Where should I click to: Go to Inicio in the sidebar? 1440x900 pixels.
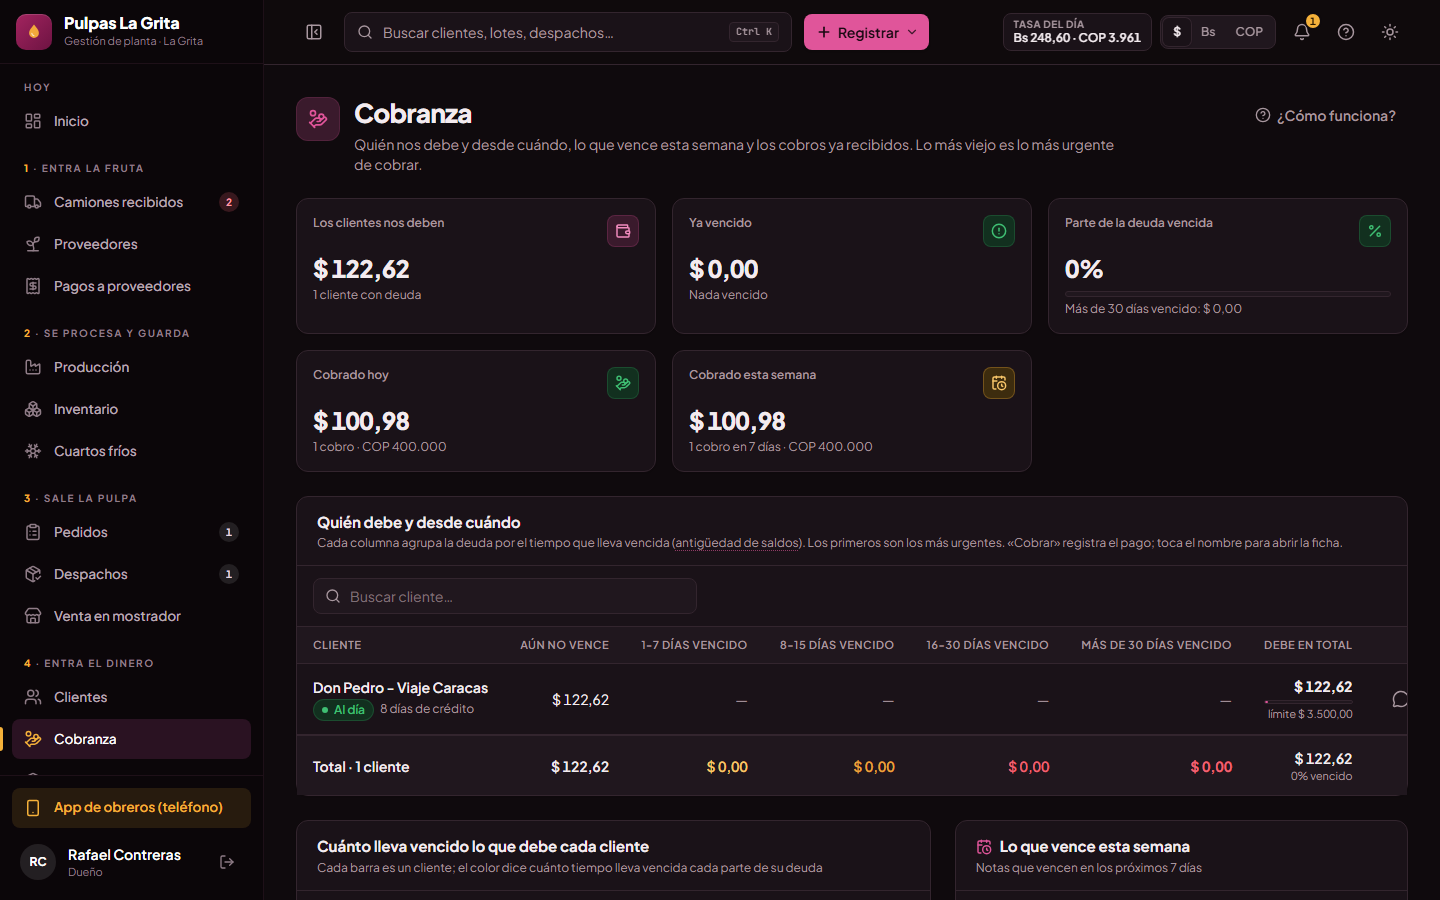131,121
